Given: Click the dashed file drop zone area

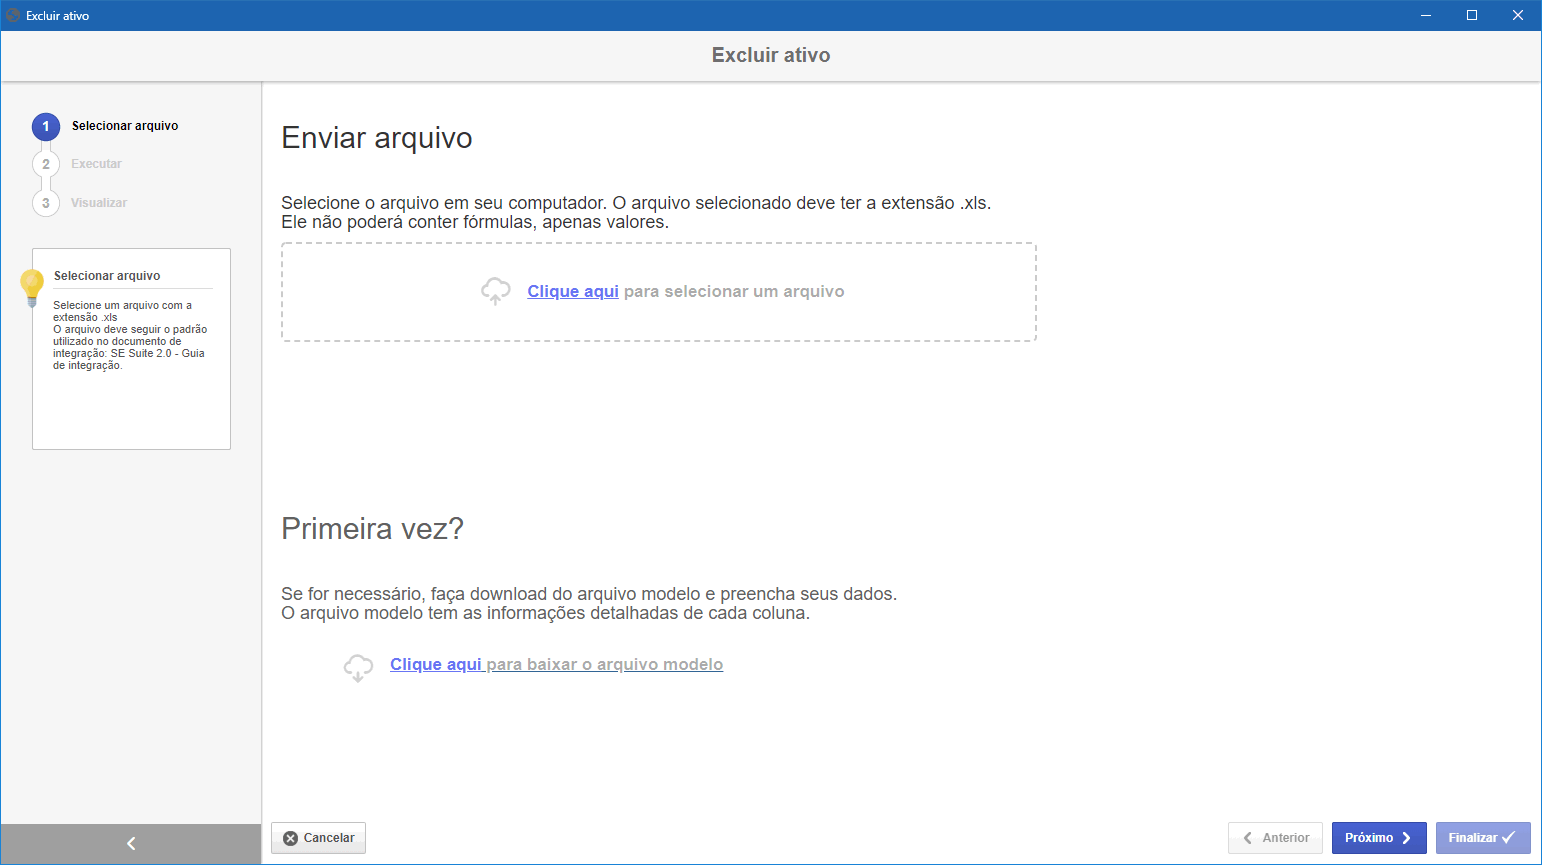Looking at the screenshot, I should point(659,292).
